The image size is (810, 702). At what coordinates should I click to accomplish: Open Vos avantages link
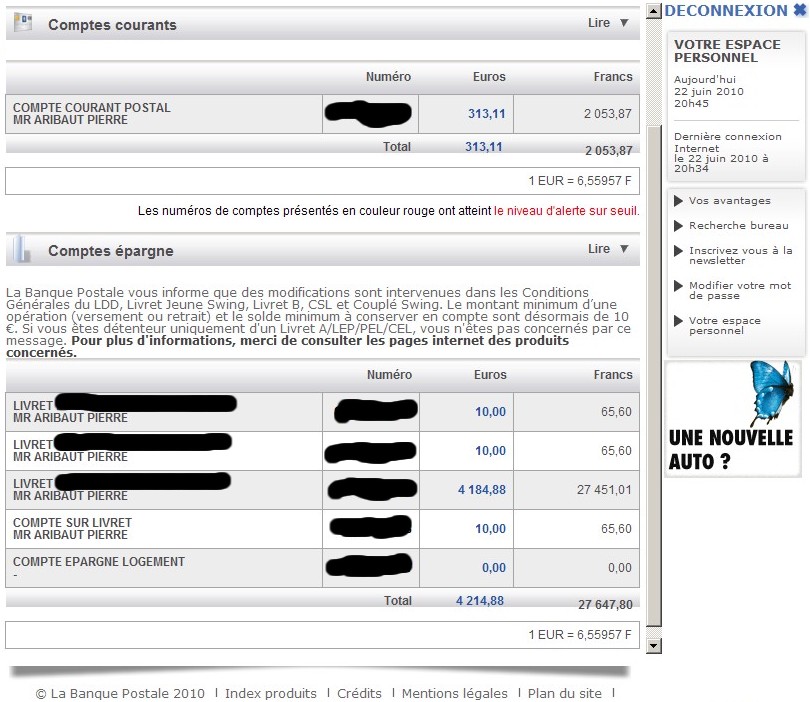click(x=729, y=200)
